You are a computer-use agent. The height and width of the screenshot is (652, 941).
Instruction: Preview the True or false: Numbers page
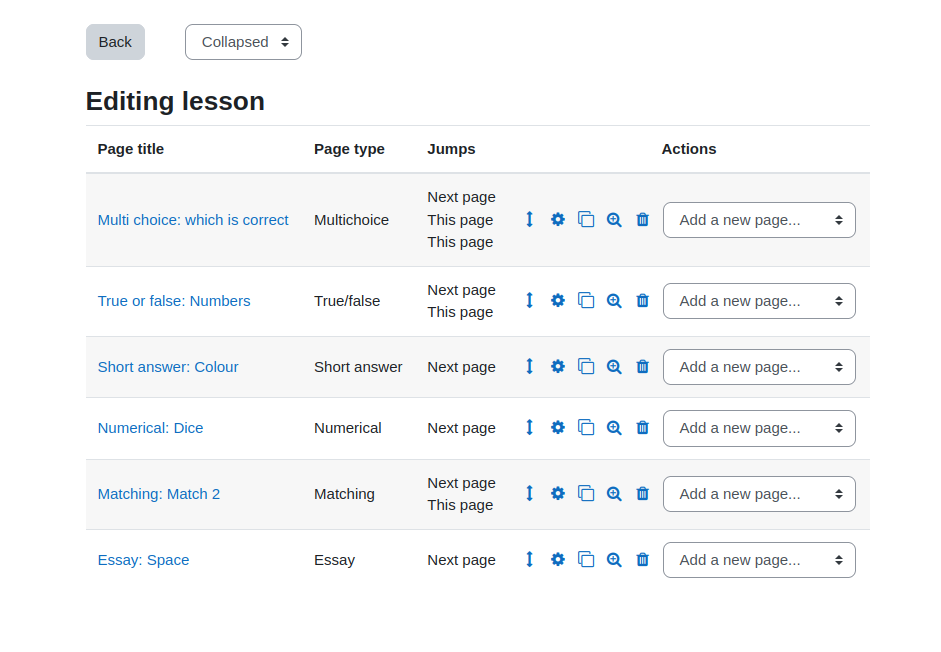pos(614,300)
